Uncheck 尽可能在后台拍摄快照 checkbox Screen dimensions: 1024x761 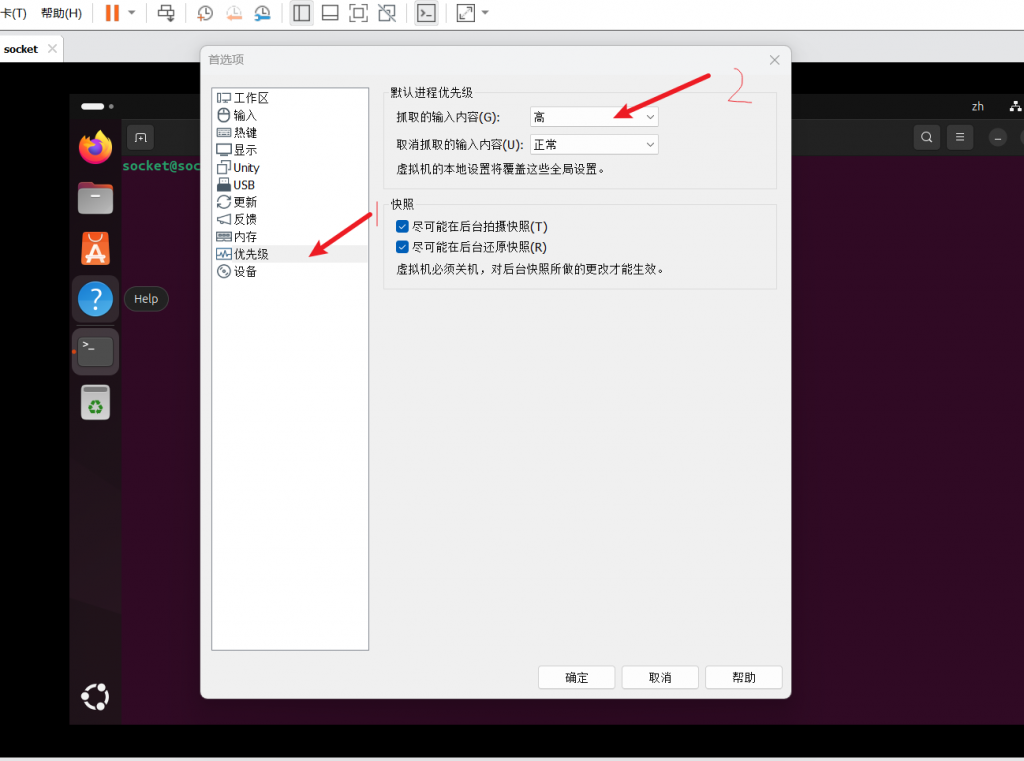[403, 227]
